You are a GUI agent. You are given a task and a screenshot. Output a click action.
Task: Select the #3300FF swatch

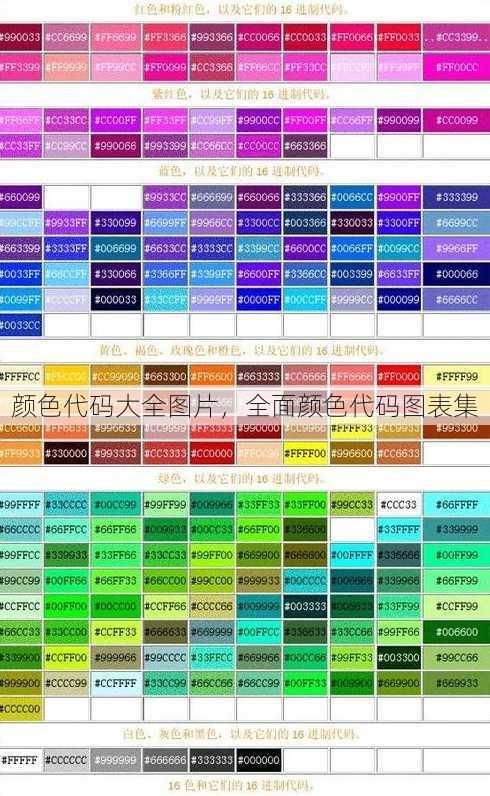(x=399, y=223)
